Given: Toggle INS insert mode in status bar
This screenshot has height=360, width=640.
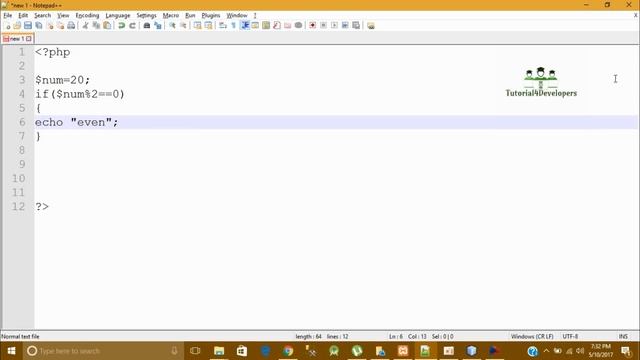Looking at the screenshot, I should pyautogui.click(x=623, y=337).
